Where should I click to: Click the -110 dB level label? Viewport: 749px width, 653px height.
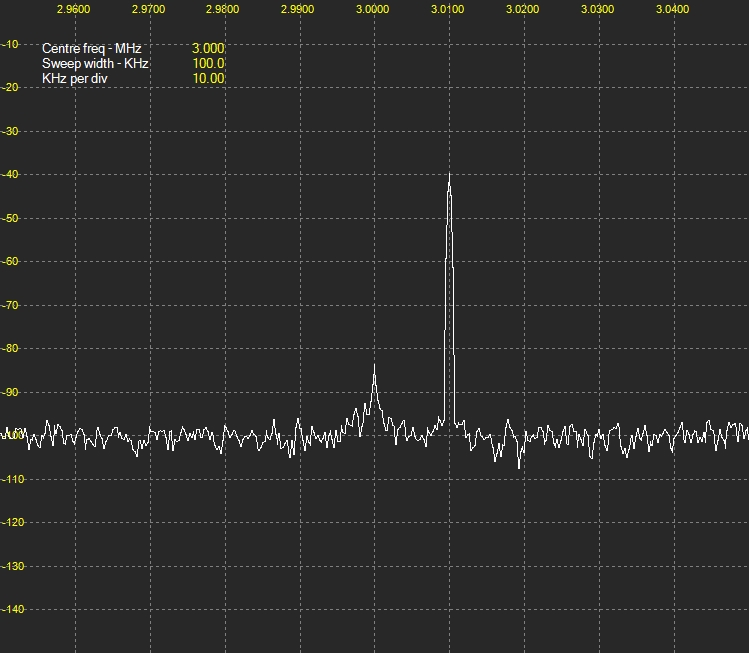coord(12,479)
